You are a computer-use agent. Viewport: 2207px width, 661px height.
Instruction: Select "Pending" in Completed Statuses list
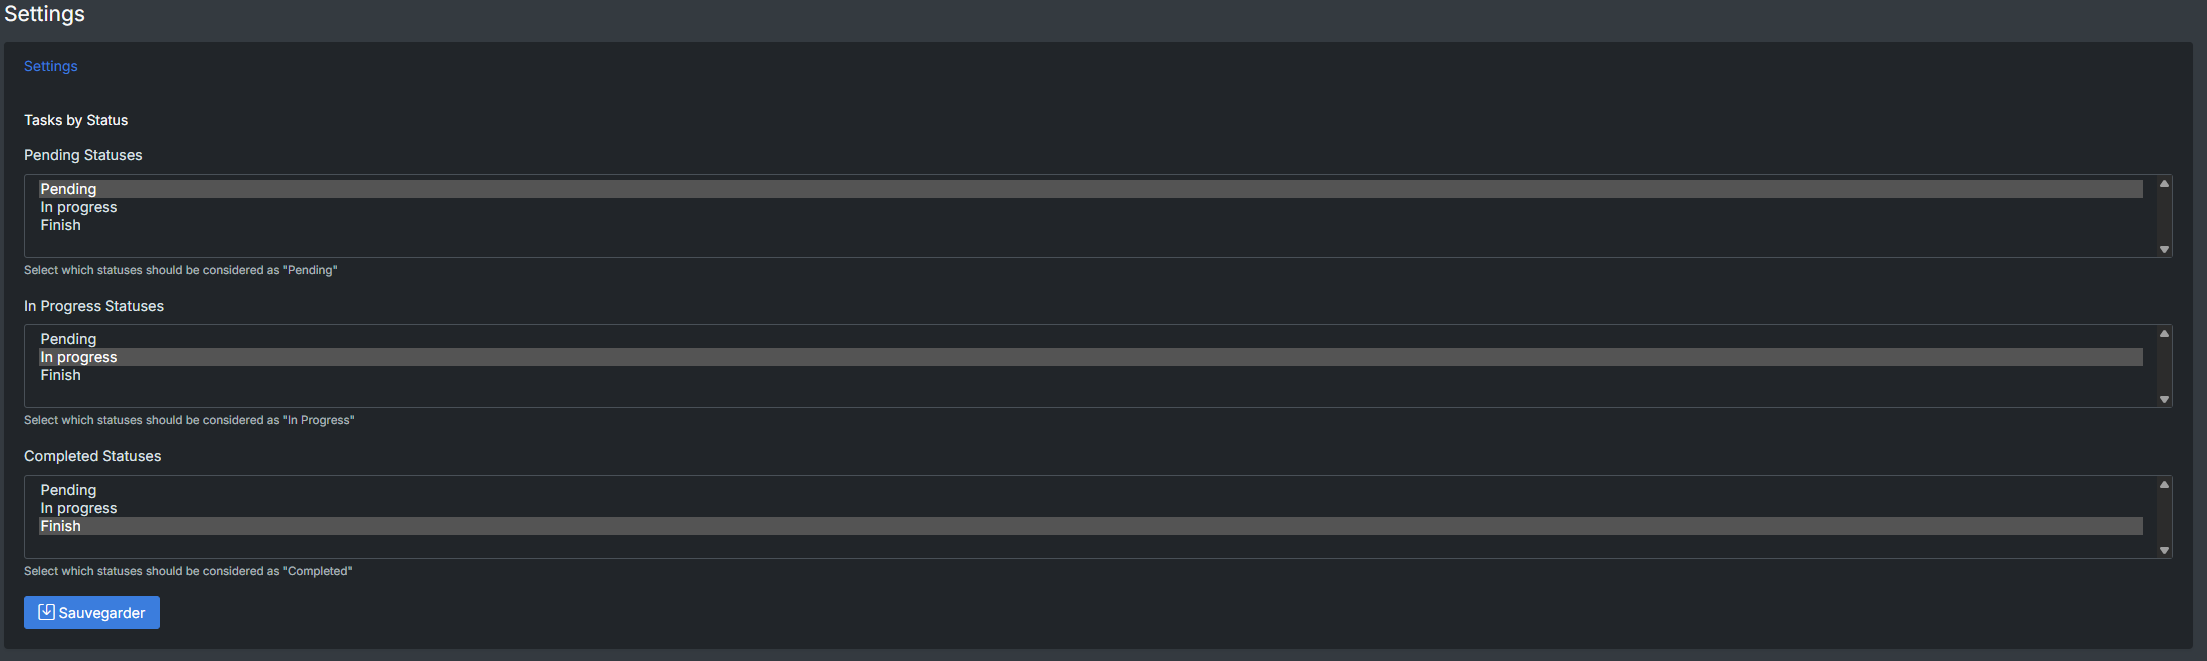click(1090, 490)
